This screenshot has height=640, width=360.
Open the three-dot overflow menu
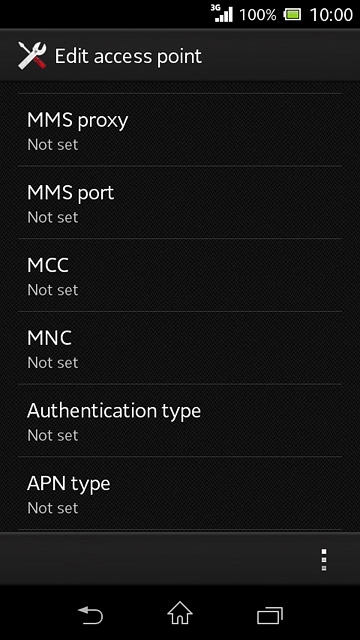pyautogui.click(x=324, y=560)
